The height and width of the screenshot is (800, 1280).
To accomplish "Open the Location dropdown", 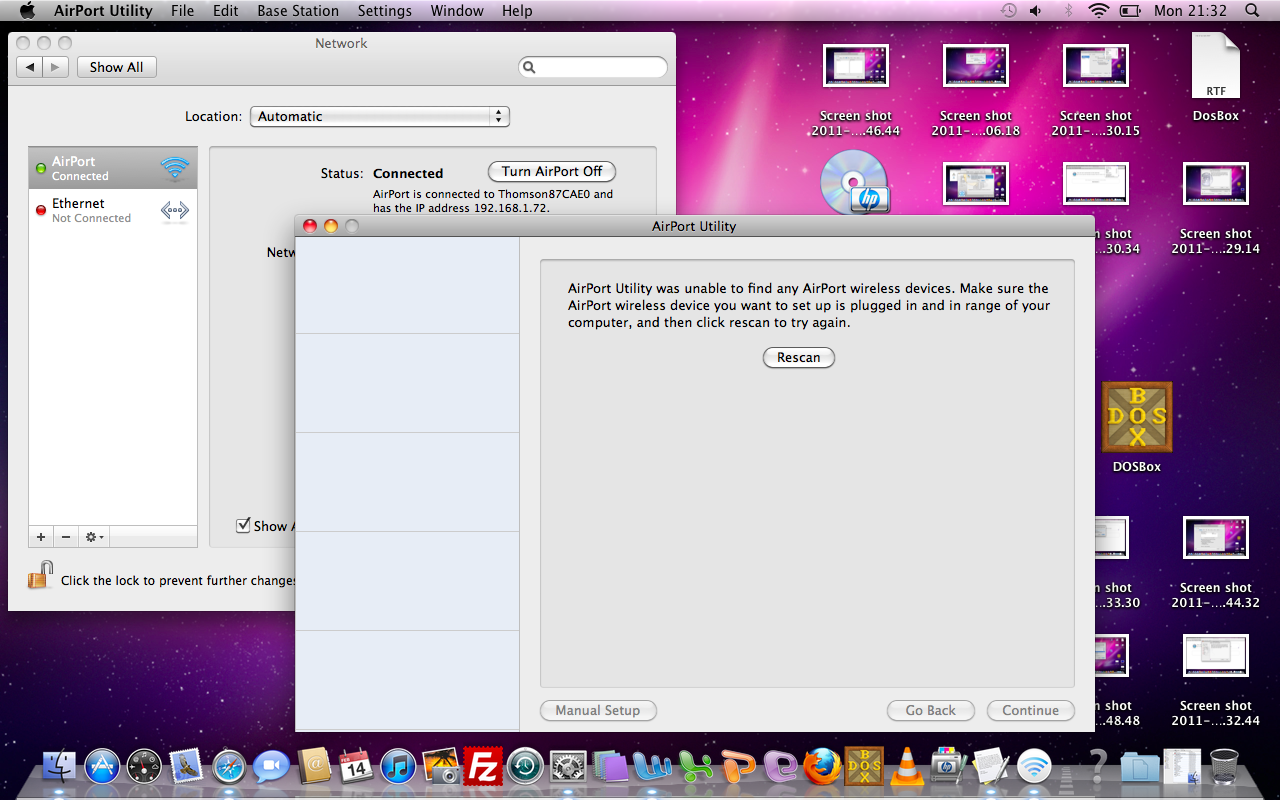I will point(380,116).
